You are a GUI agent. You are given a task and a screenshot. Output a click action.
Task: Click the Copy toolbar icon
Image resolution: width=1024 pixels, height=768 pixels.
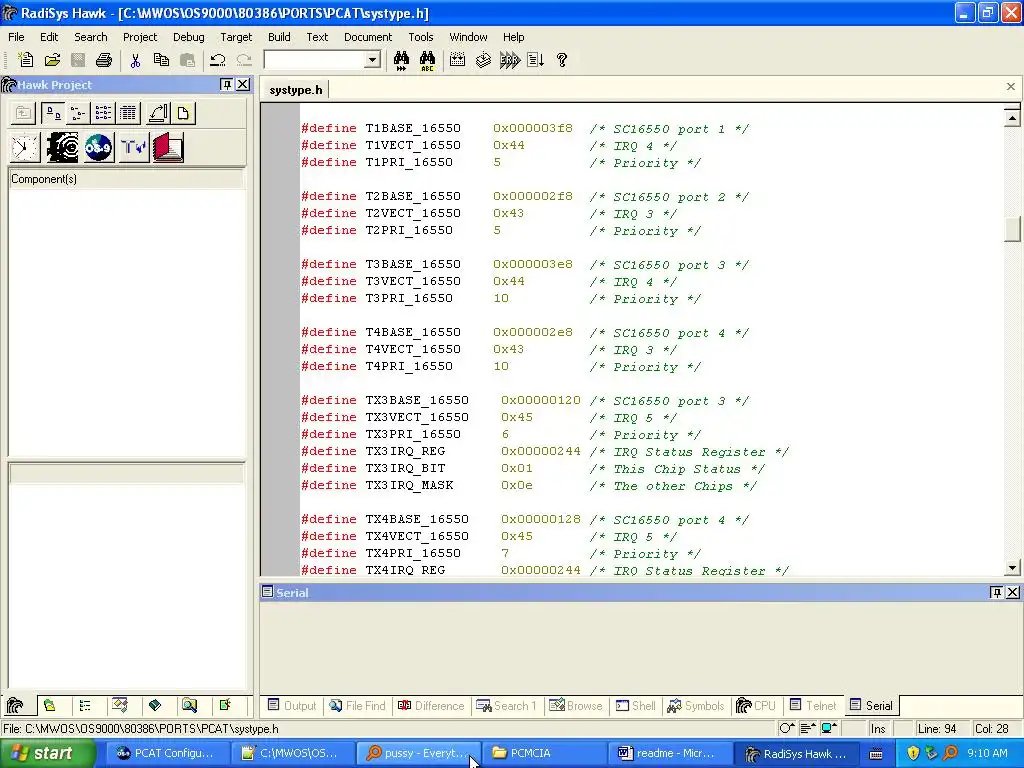coord(161,60)
